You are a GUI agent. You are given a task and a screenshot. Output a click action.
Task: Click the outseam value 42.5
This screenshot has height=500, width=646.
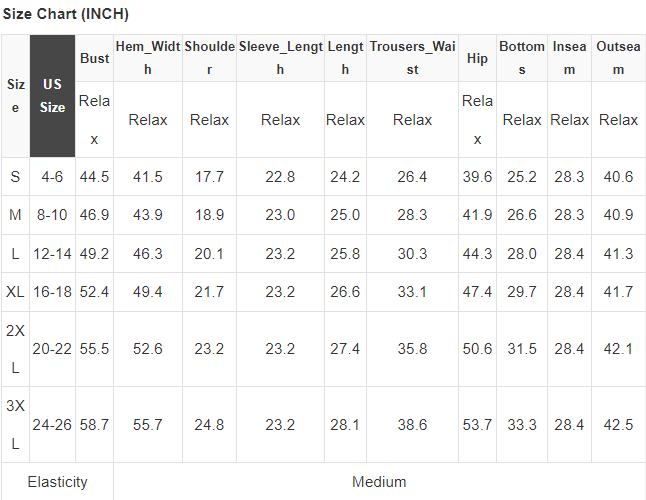pos(618,425)
